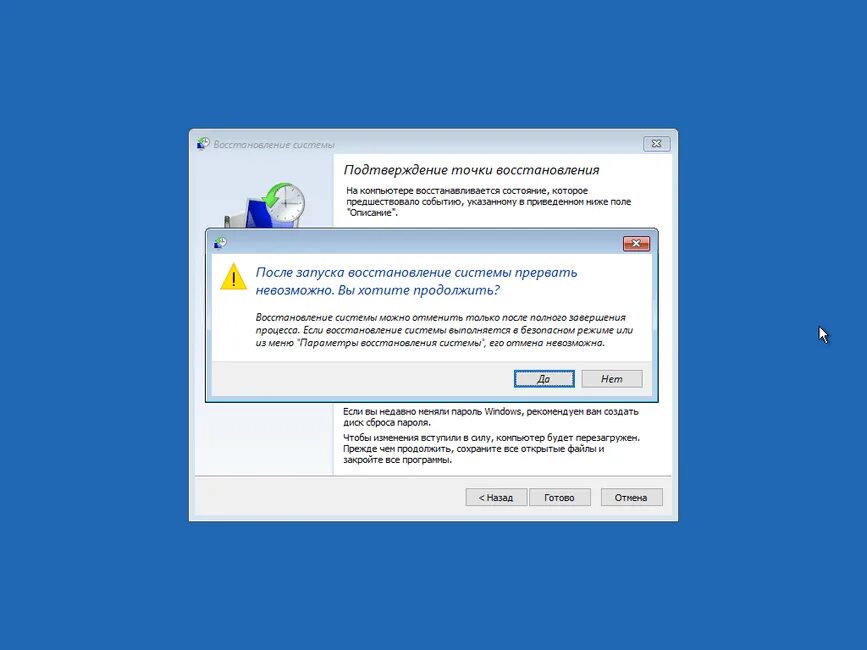
Task: Confirm the restore by clicking Да
Action: pos(544,379)
